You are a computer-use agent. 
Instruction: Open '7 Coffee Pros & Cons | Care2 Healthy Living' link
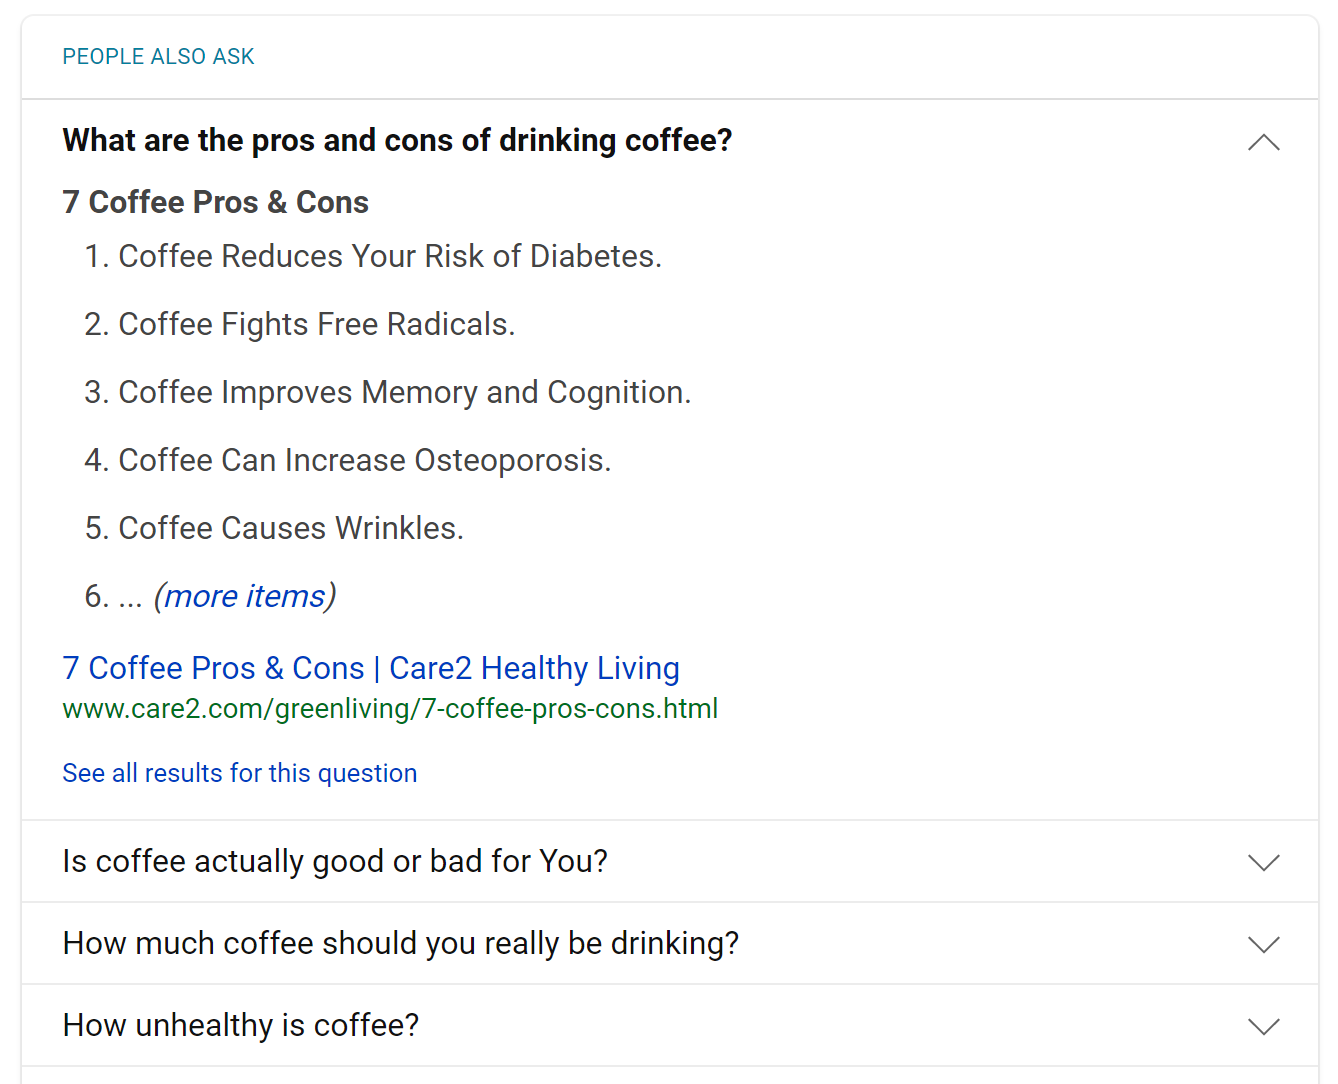[370, 668]
